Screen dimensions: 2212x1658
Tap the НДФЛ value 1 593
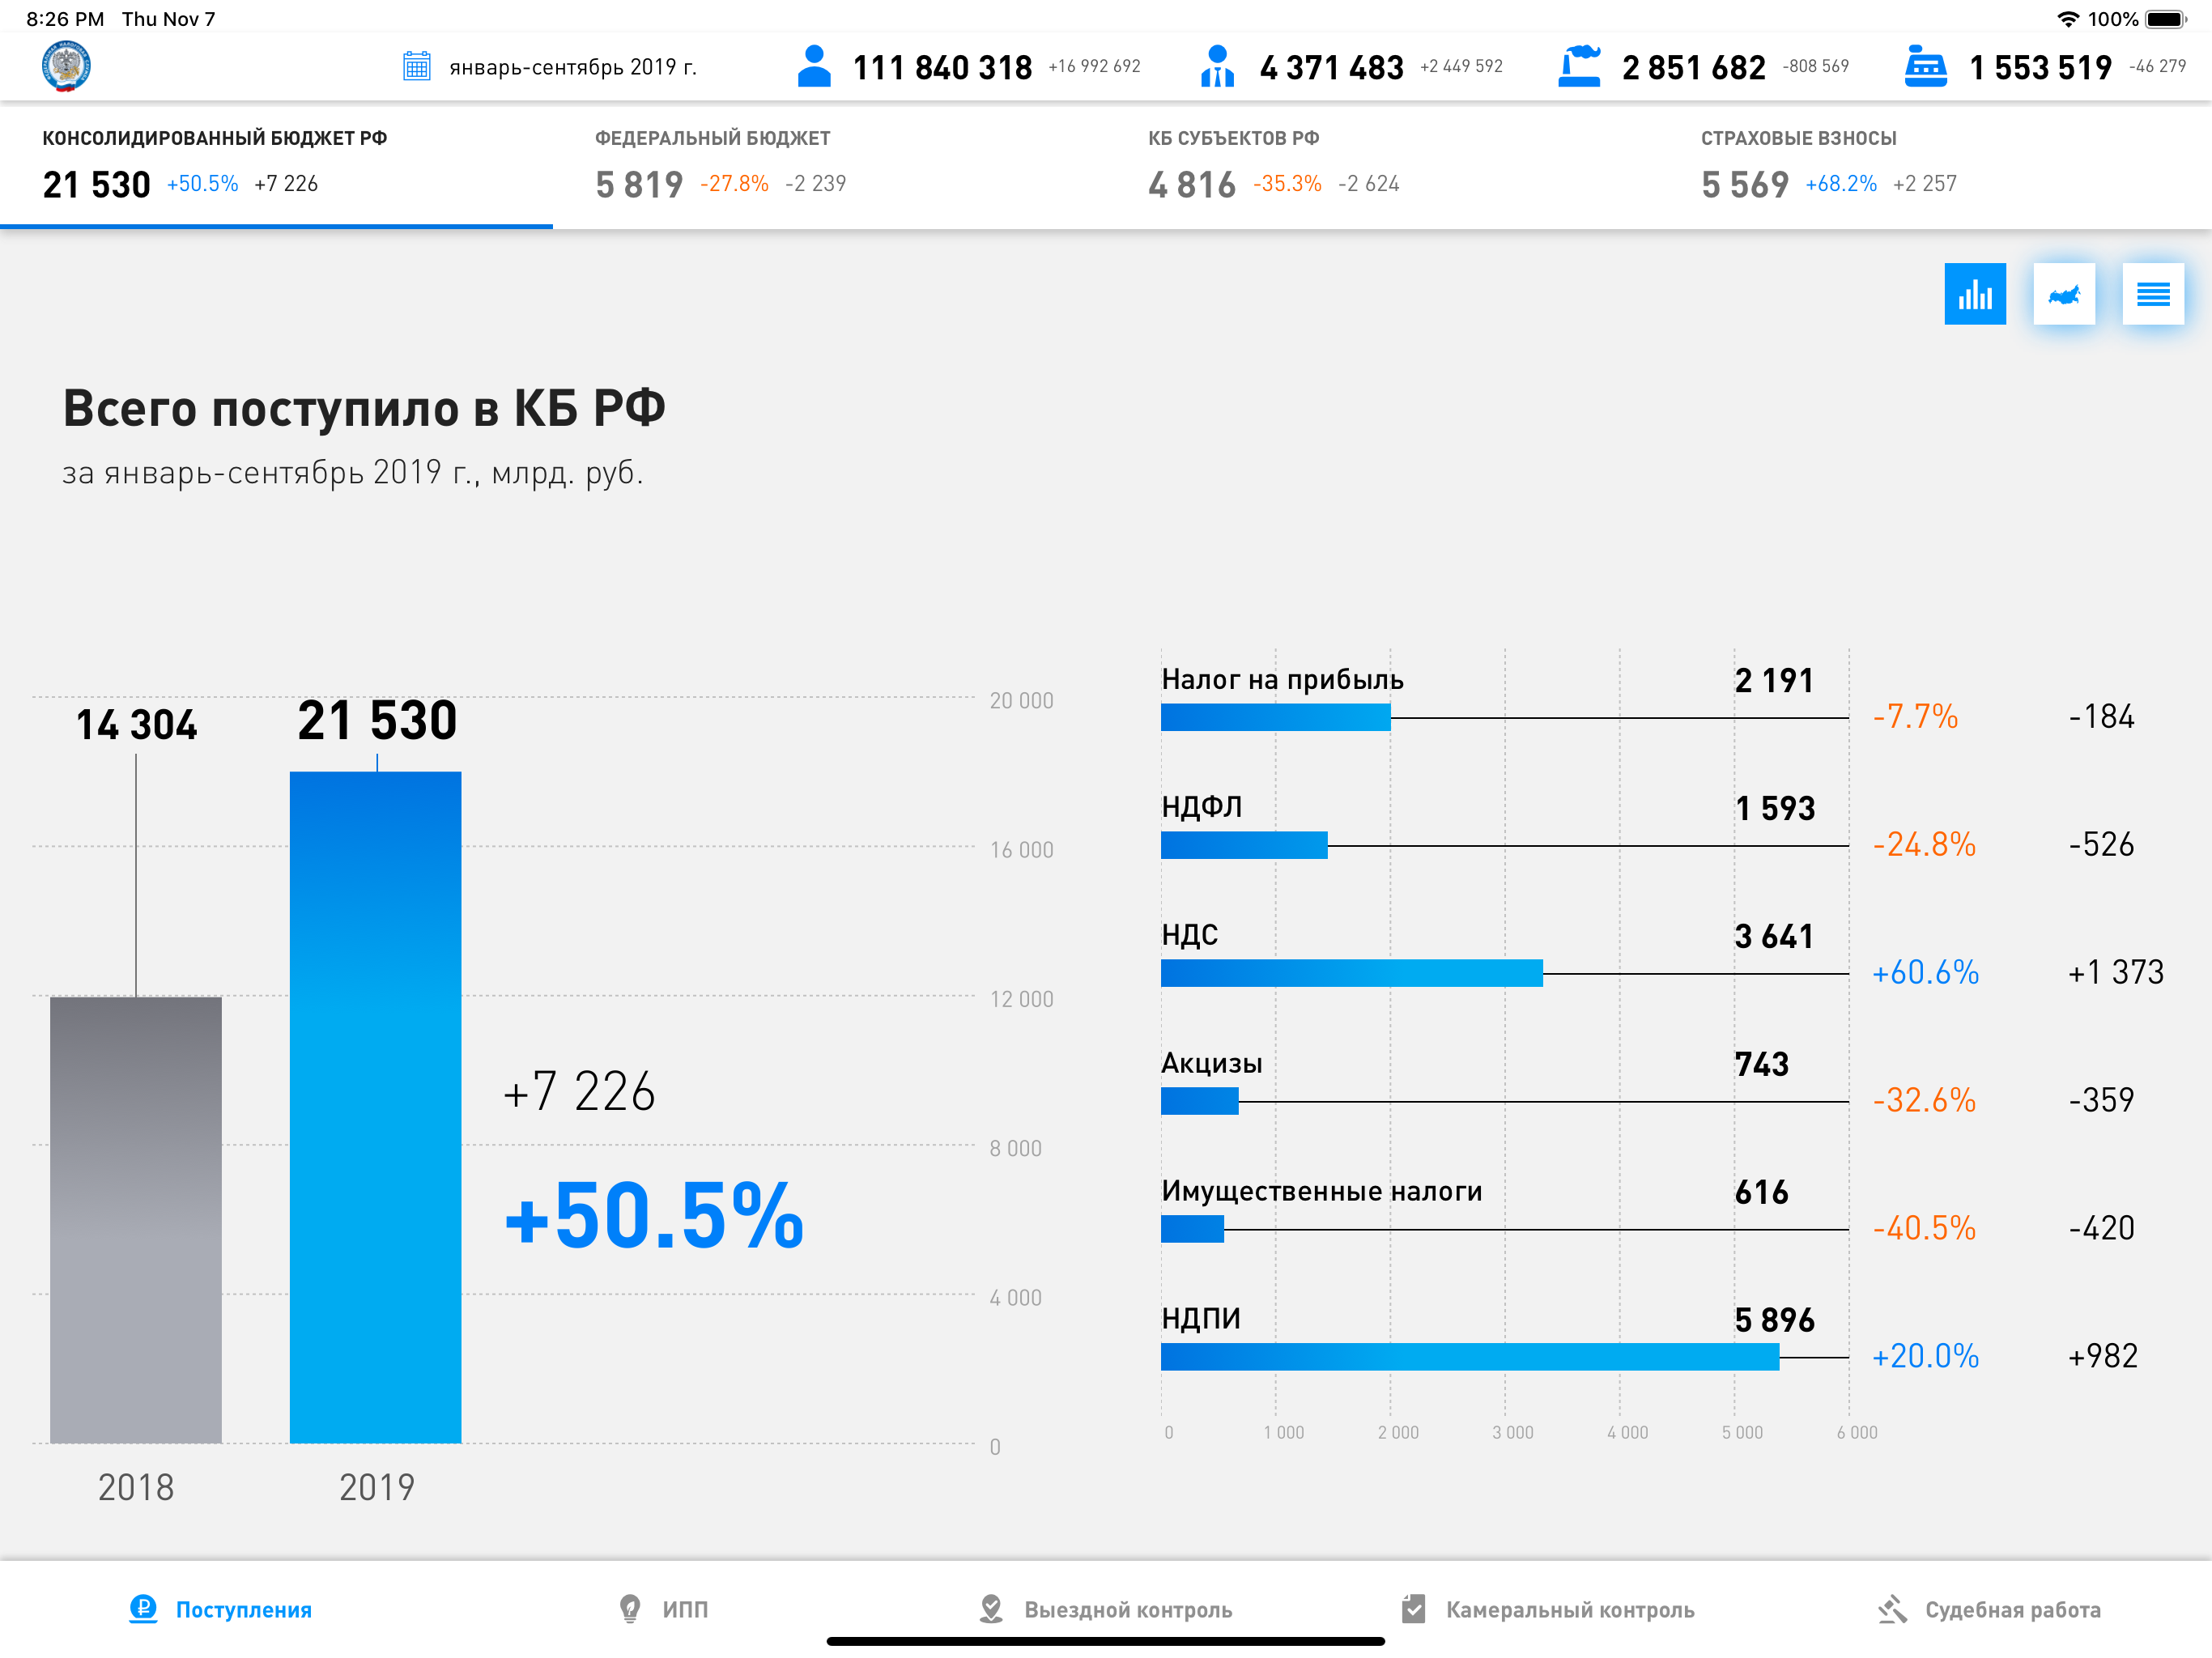[1774, 808]
